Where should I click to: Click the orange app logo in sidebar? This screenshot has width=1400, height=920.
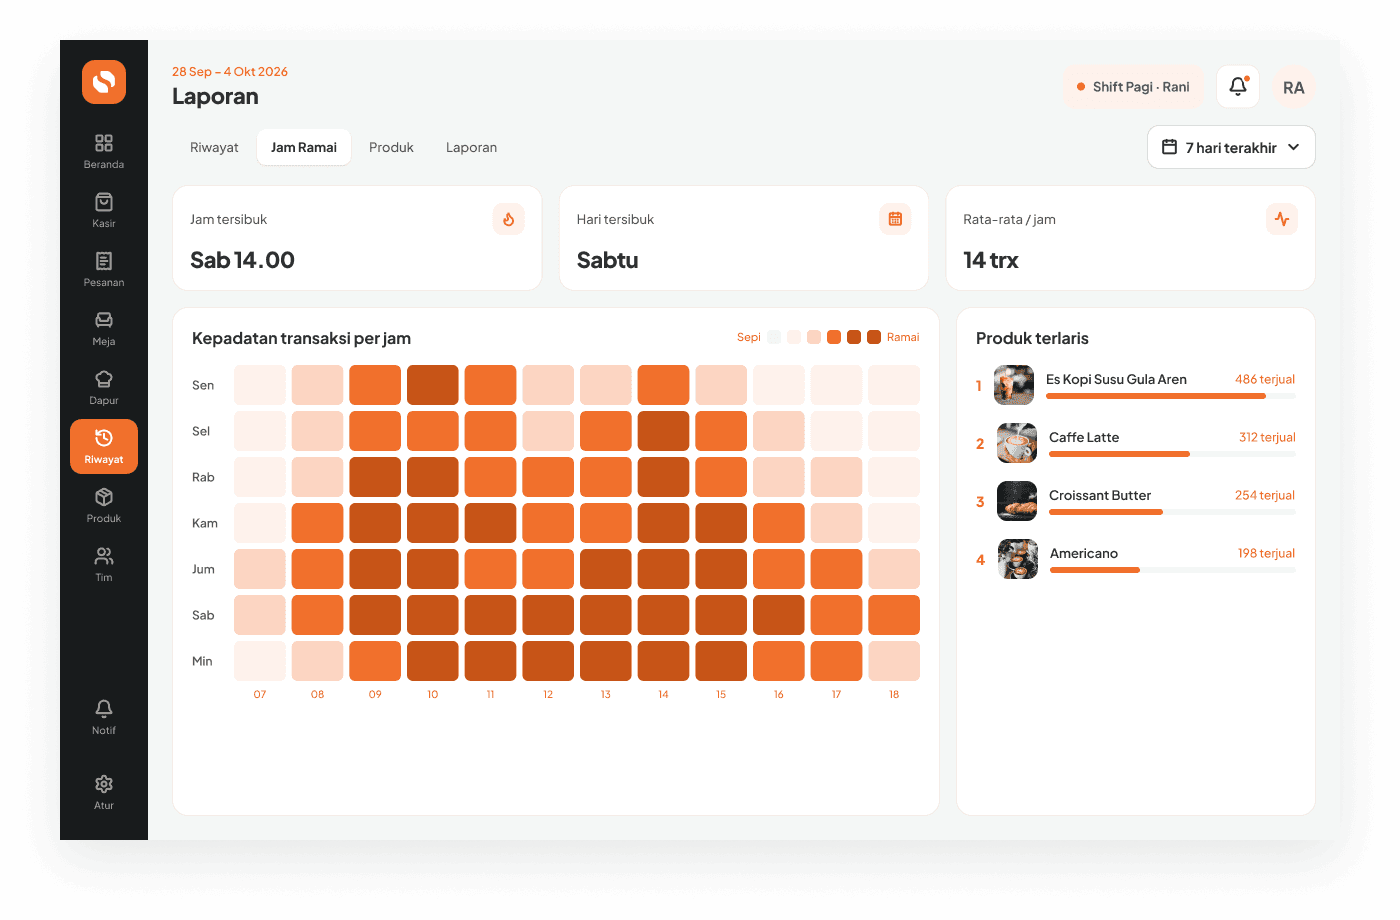(x=104, y=82)
